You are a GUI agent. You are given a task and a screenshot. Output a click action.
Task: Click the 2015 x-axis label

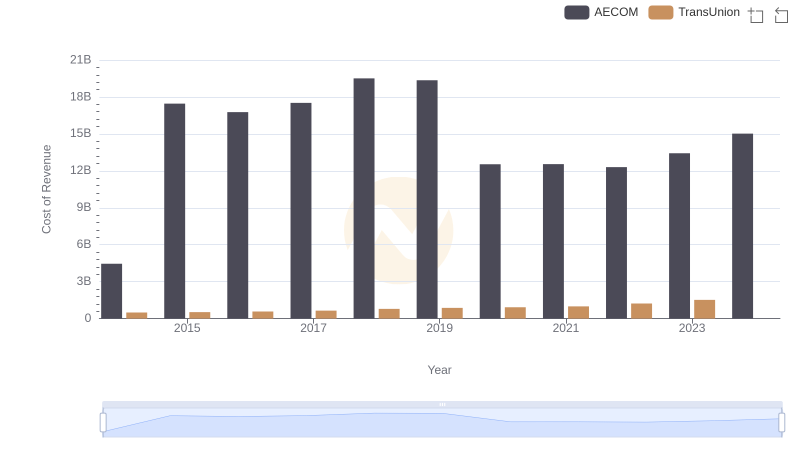click(x=187, y=328)
